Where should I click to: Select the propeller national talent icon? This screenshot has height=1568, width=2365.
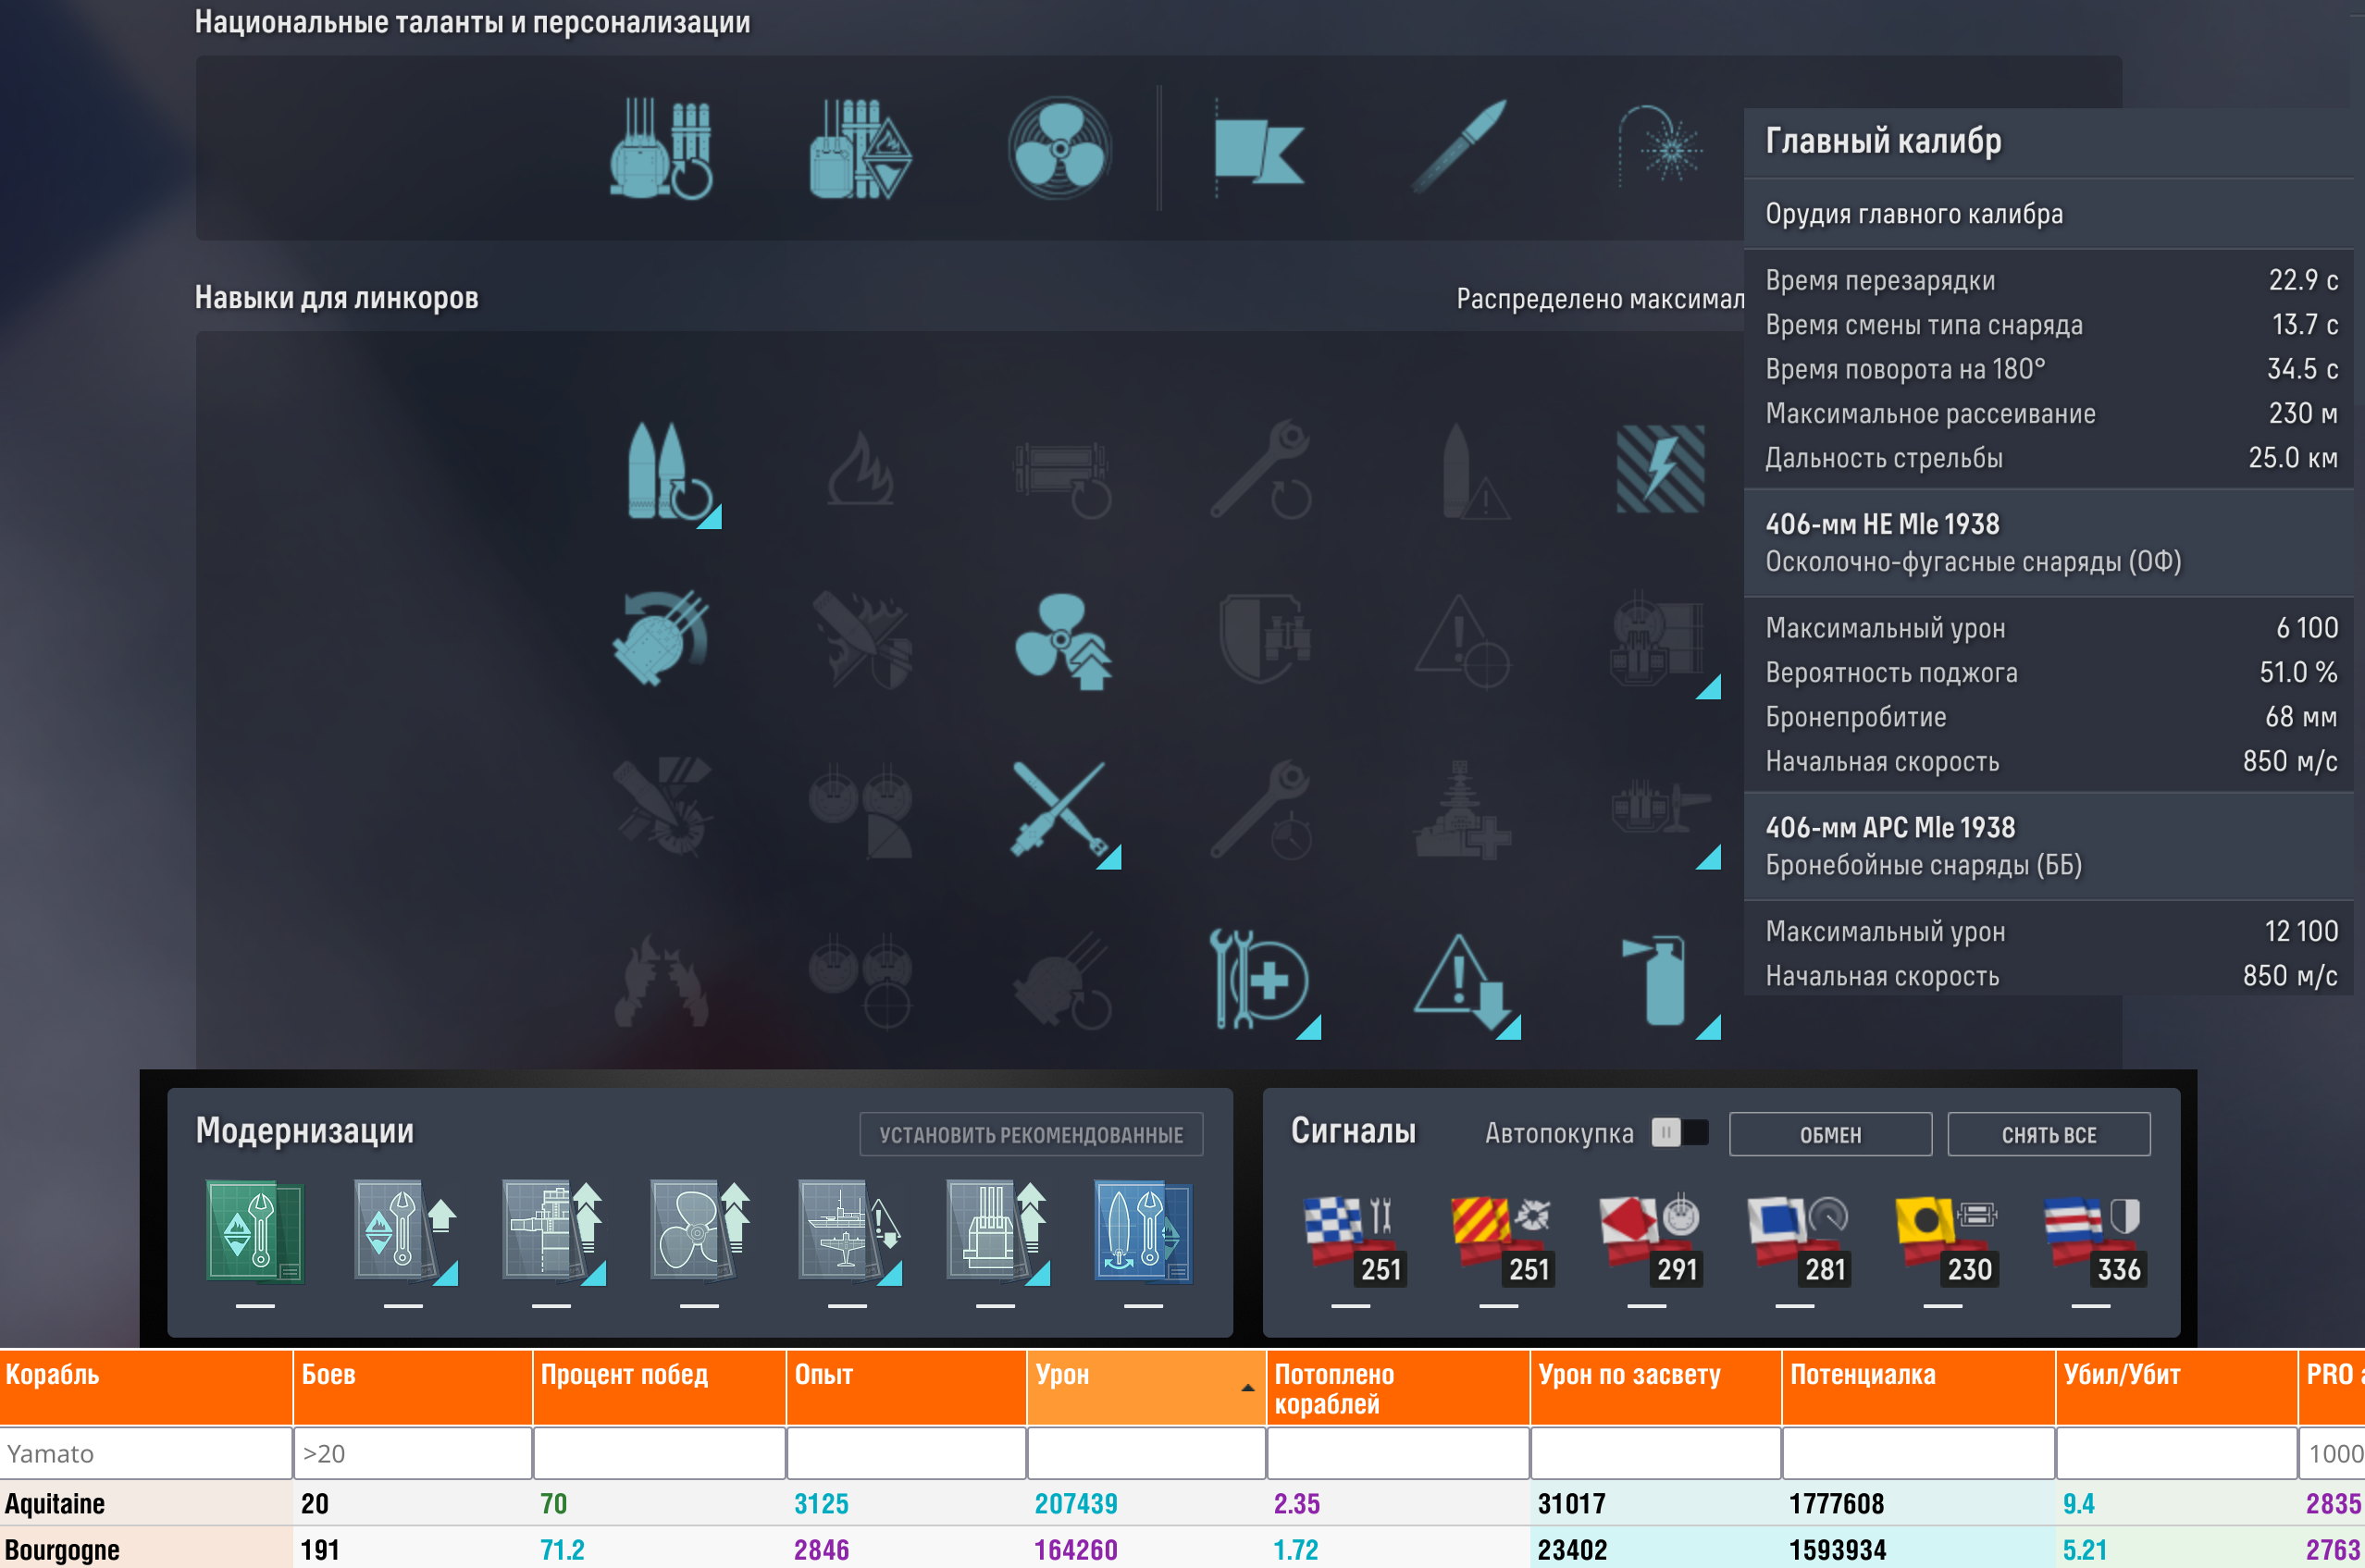pos(1059,148)
